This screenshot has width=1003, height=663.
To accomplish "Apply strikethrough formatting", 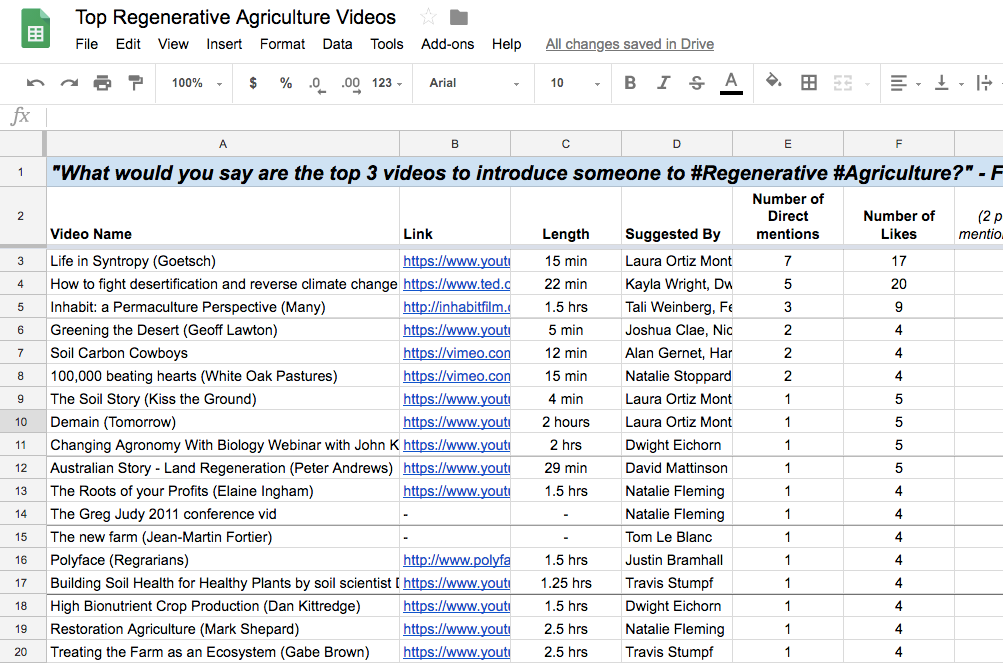I will (697, 83).
